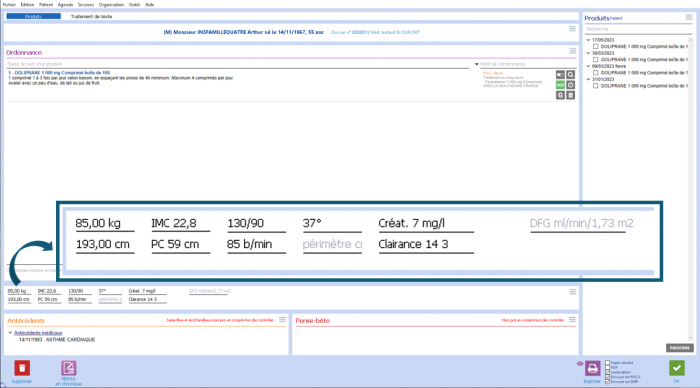
Task: Collapse the 30/03/2023 product group
Action: pyautogui.click(x=588, y=53)
